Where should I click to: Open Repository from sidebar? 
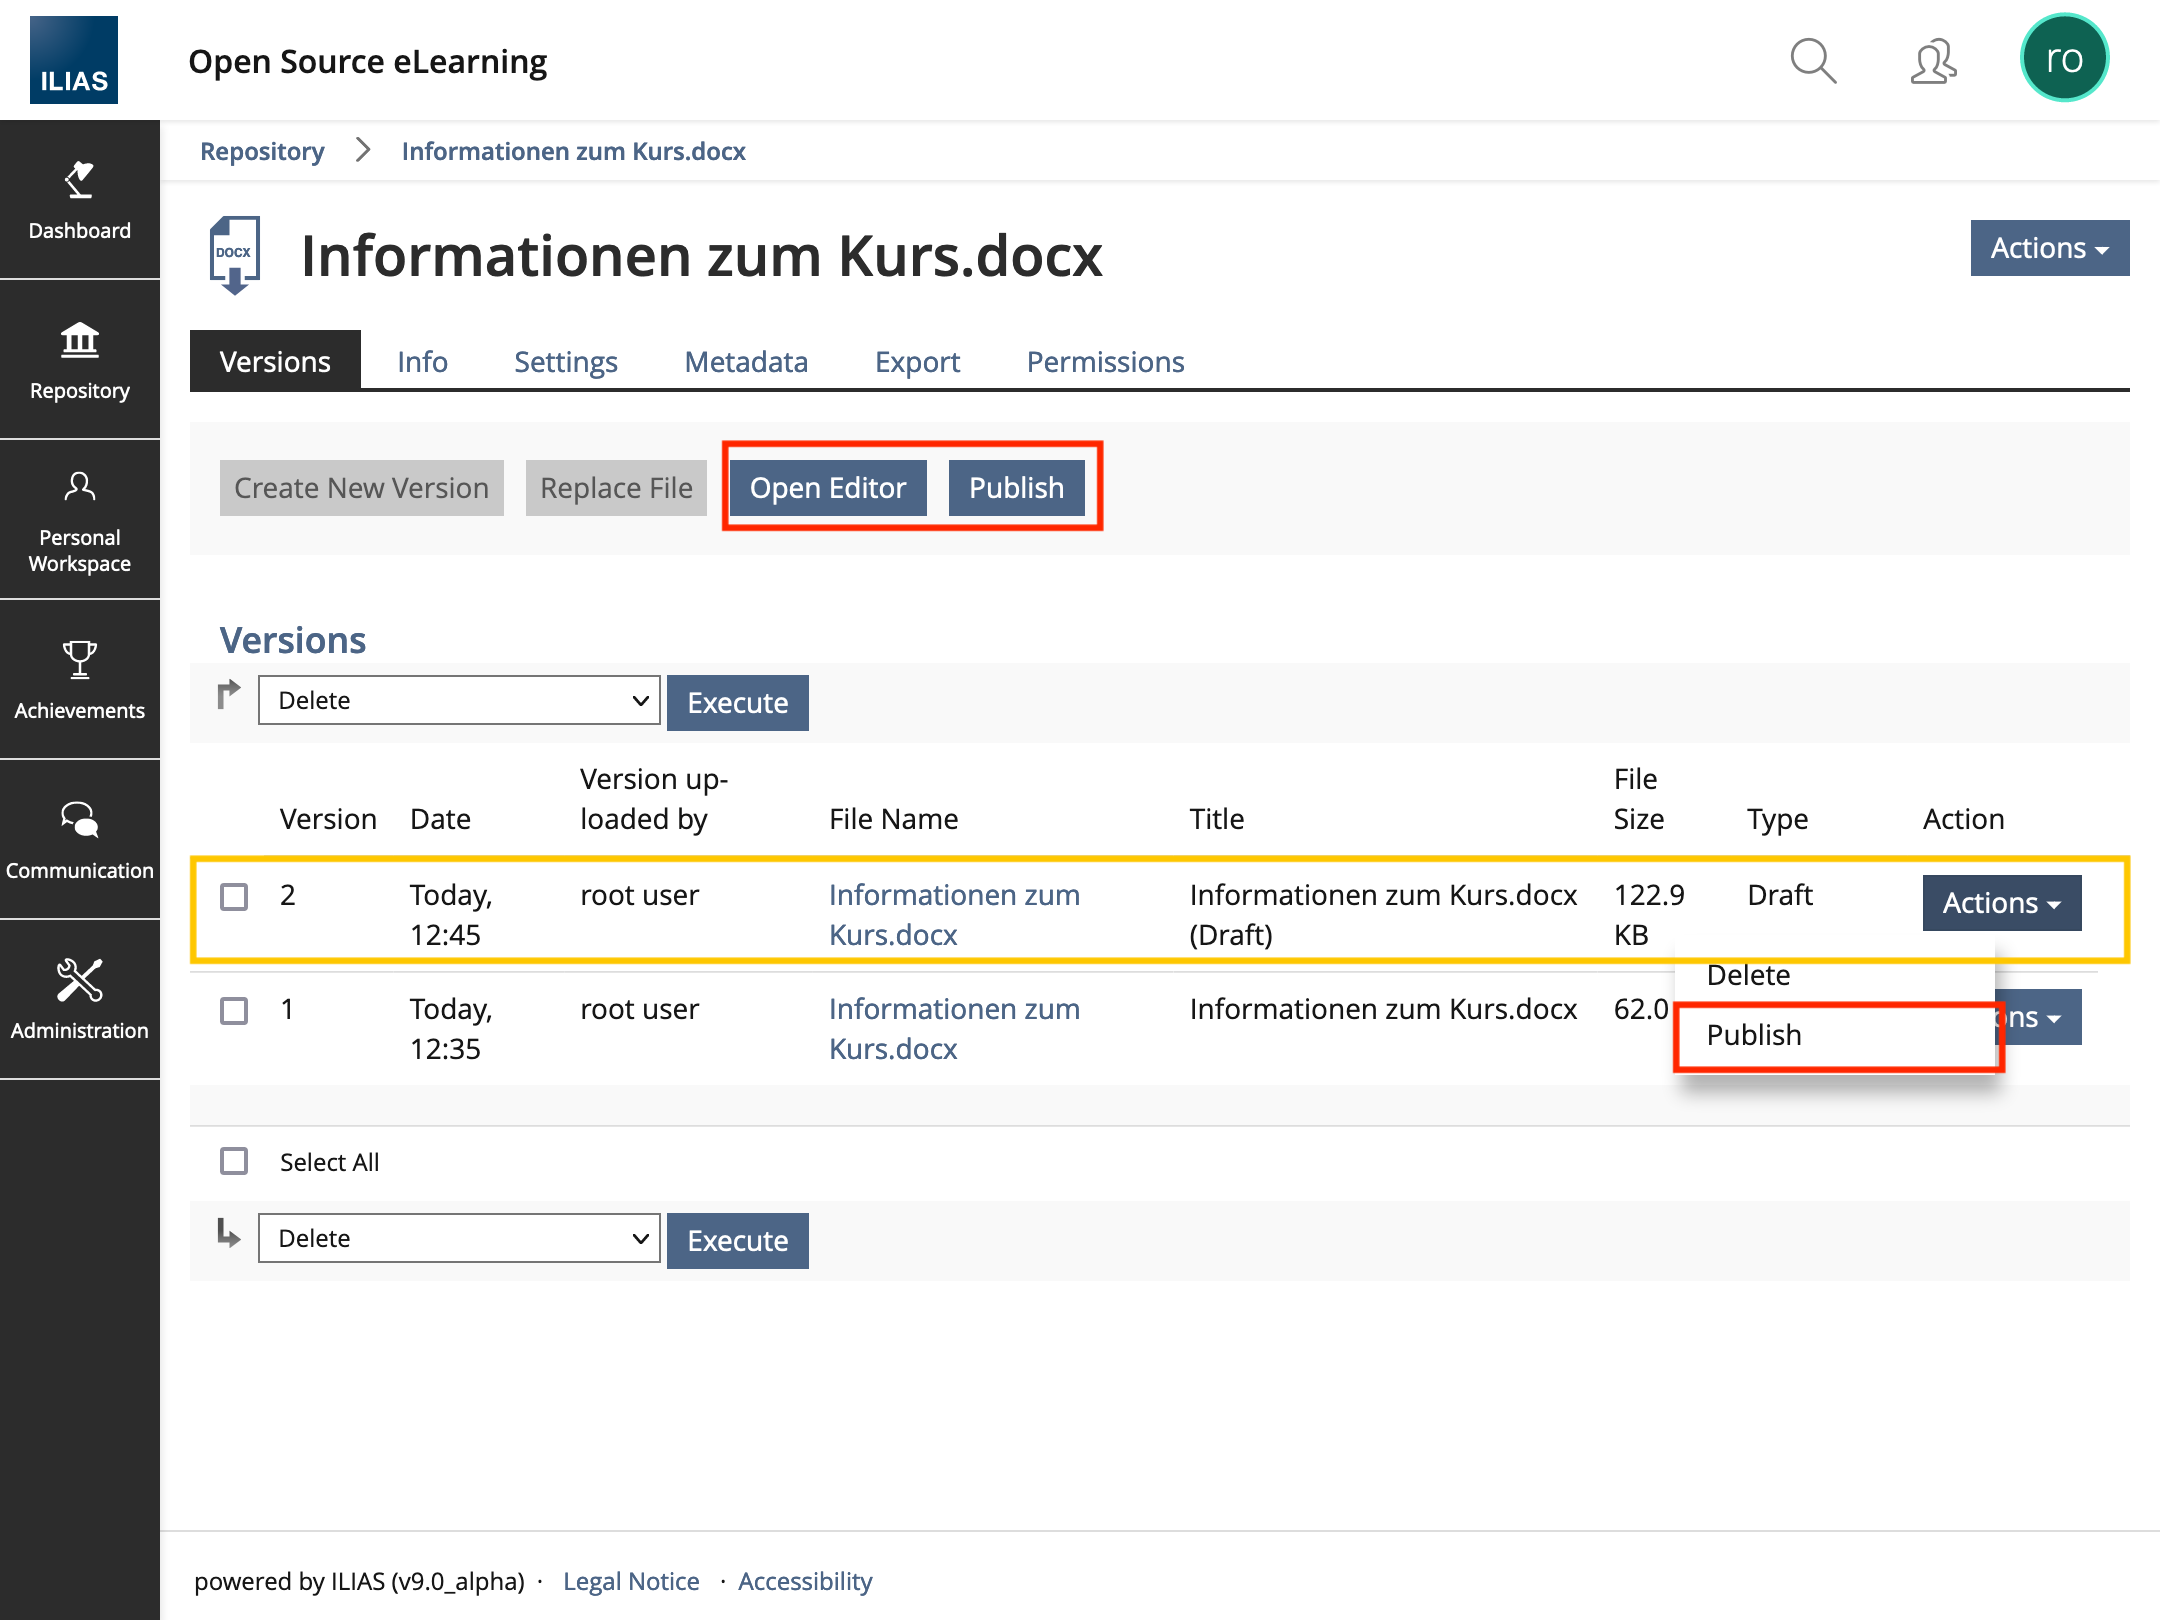click(x=79, y=360)
